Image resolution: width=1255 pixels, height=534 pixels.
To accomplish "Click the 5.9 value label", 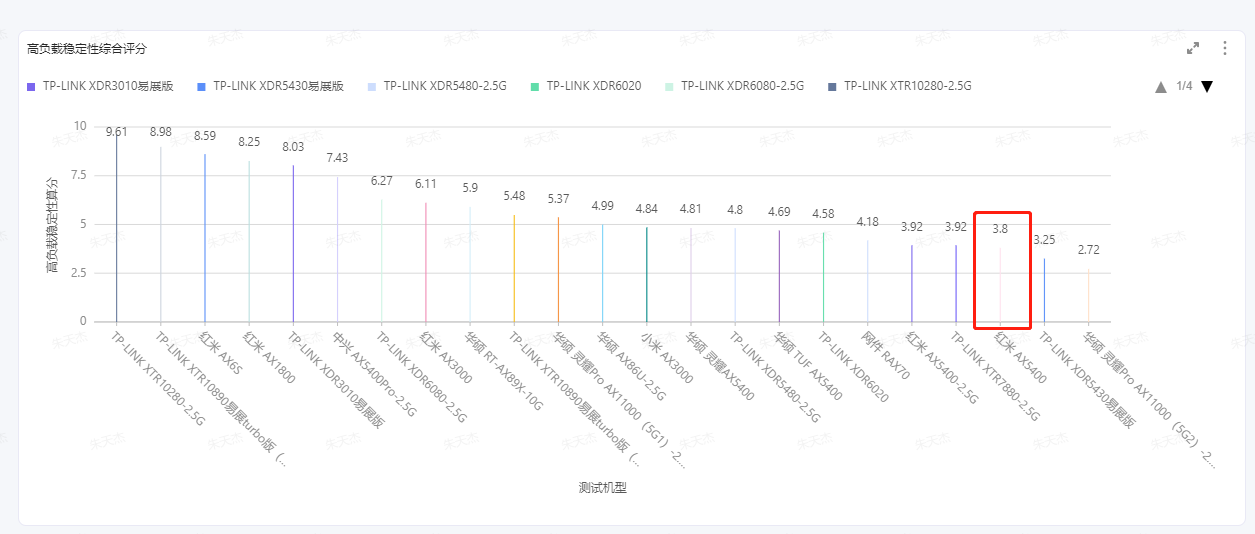I will click(470, 188).
